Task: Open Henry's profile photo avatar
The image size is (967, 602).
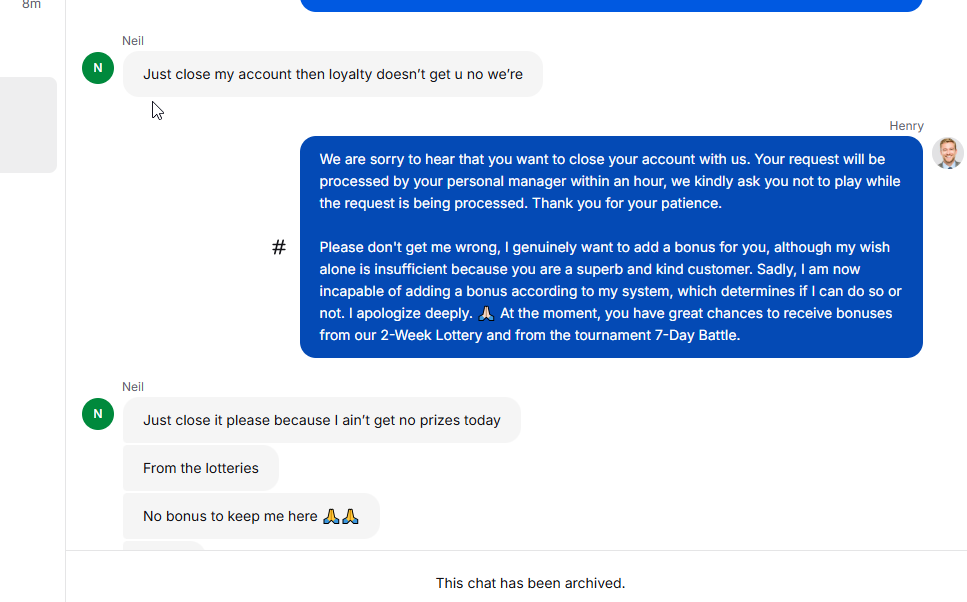Action: click(x=947, y=153)
